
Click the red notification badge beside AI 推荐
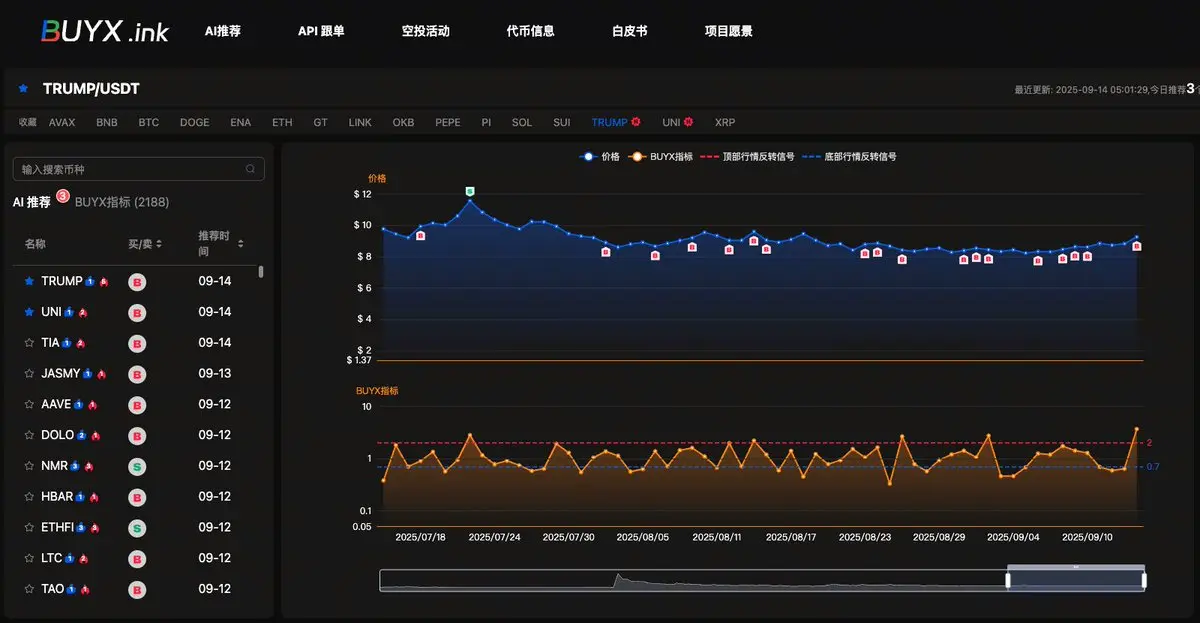click(x=62, y=196)
